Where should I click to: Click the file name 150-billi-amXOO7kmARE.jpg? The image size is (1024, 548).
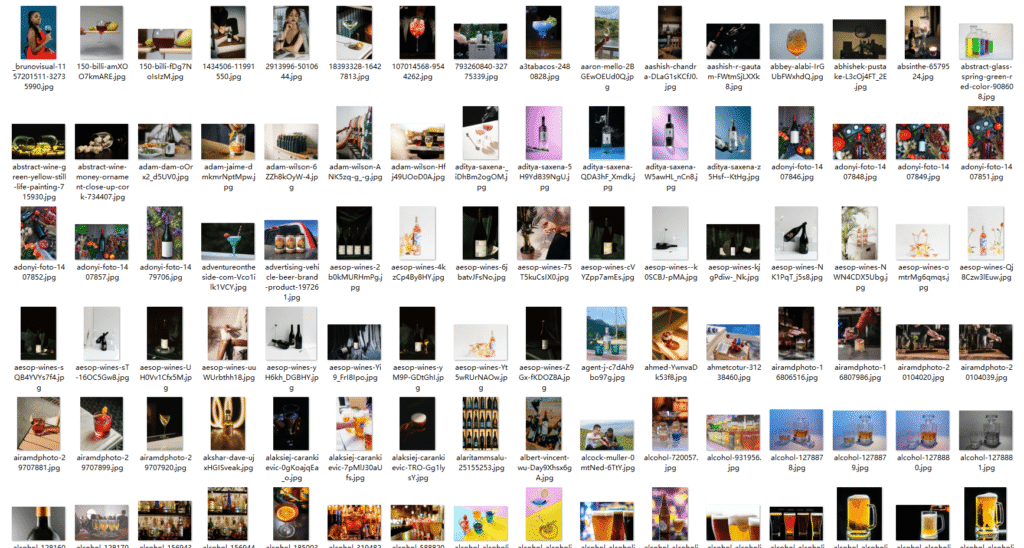[x=102, y=72]
